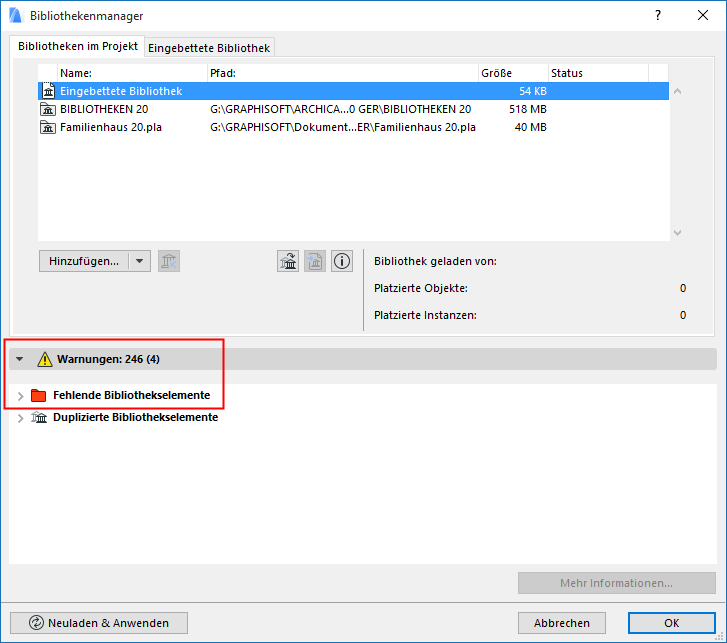Click the Warnungen: 246 (4) header text
The height and width of the screenshot is (643, 727).
point(108,359)
